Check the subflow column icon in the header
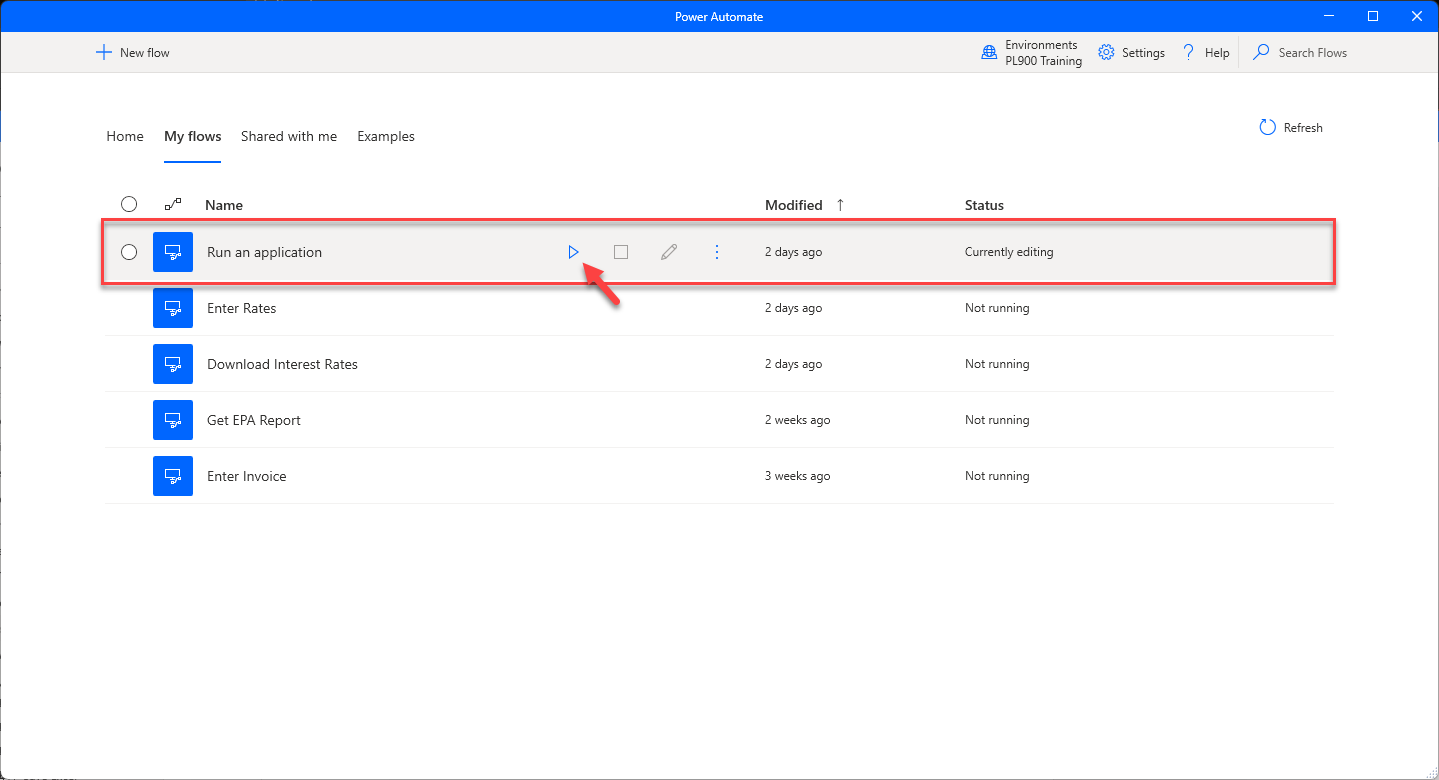Viewport: 1439px width, 780px height. click(172, 204)
